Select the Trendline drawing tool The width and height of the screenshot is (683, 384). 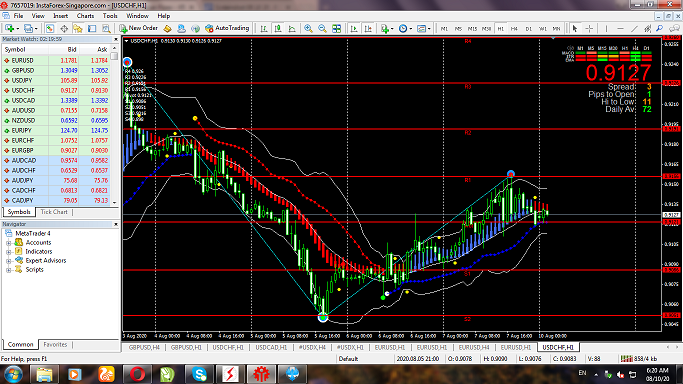tap(634, 28)
